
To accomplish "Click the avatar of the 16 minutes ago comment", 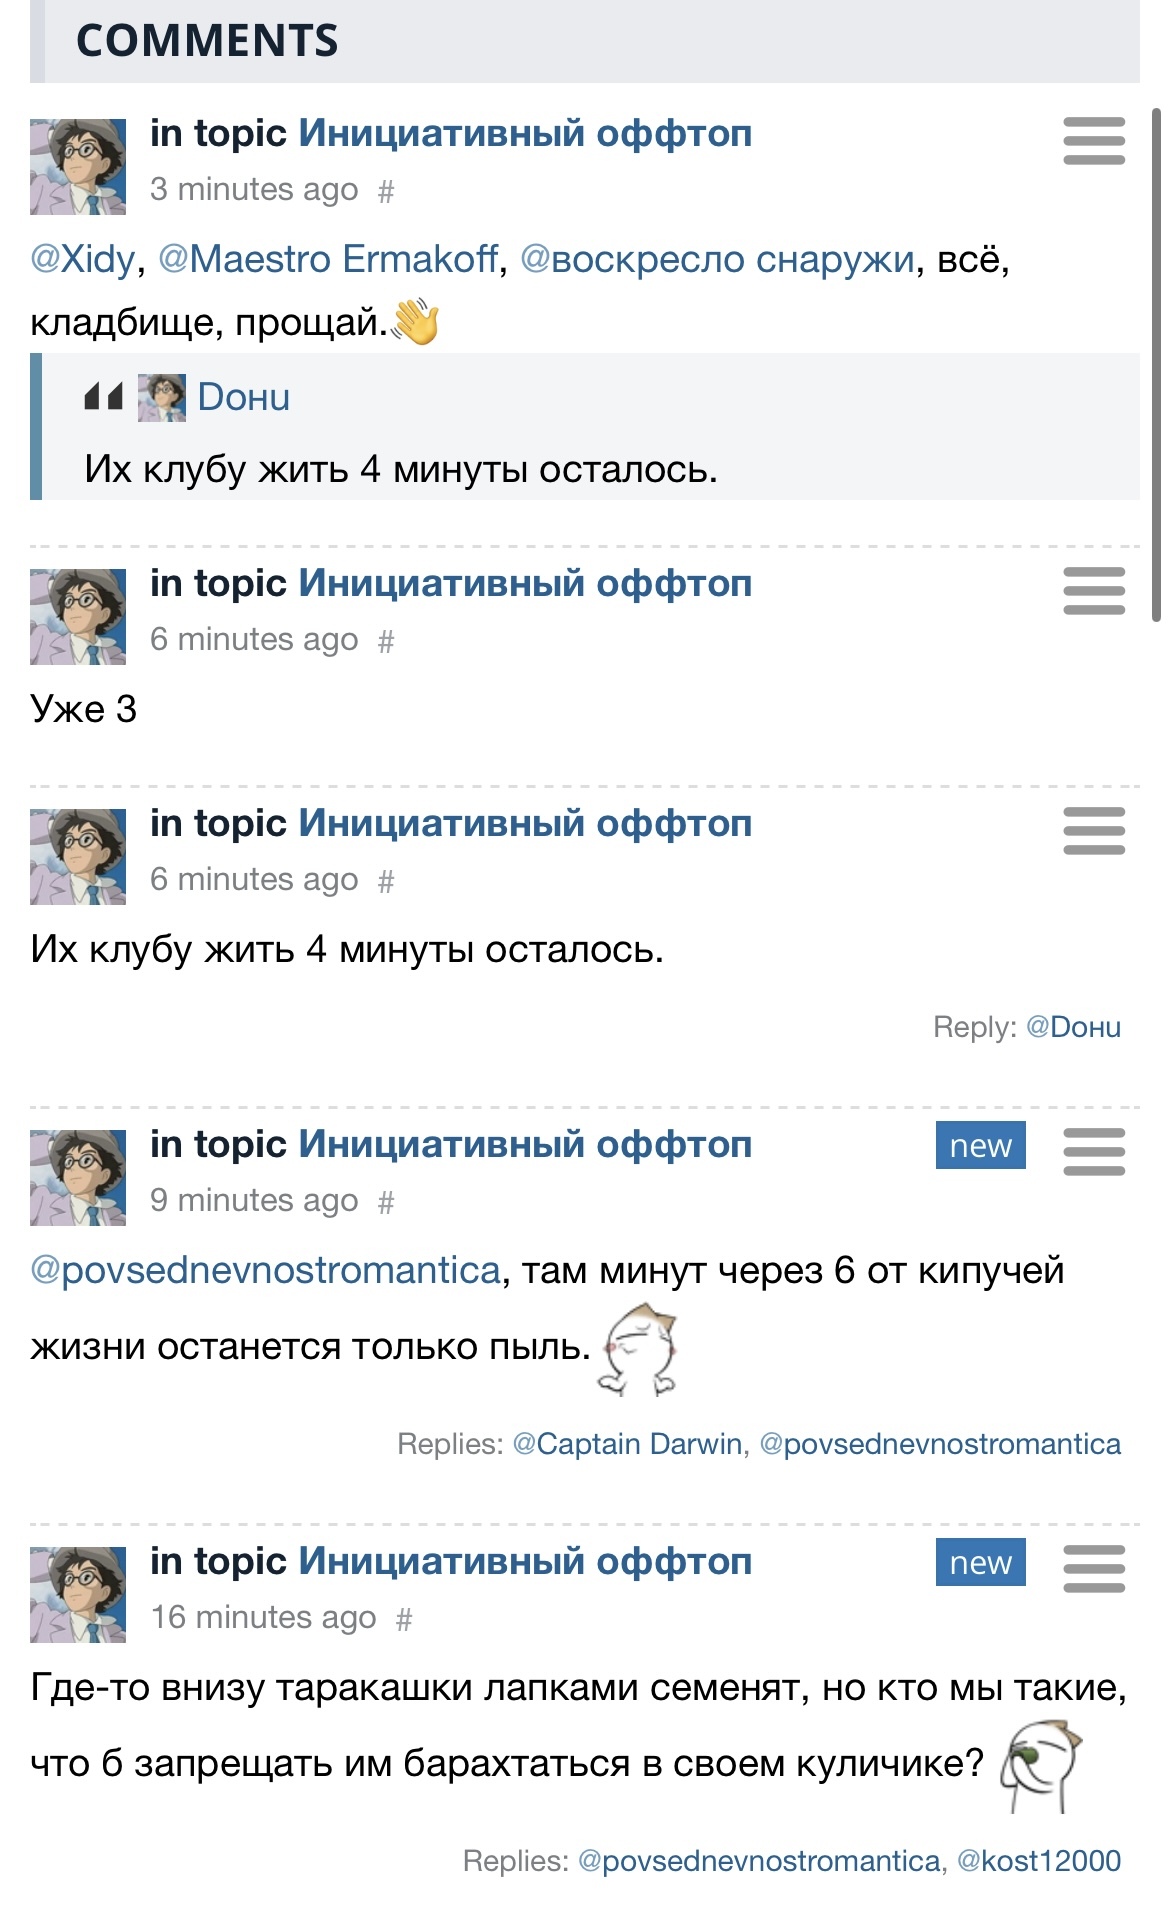I will pyautogui.click(x=78, y=1594).
